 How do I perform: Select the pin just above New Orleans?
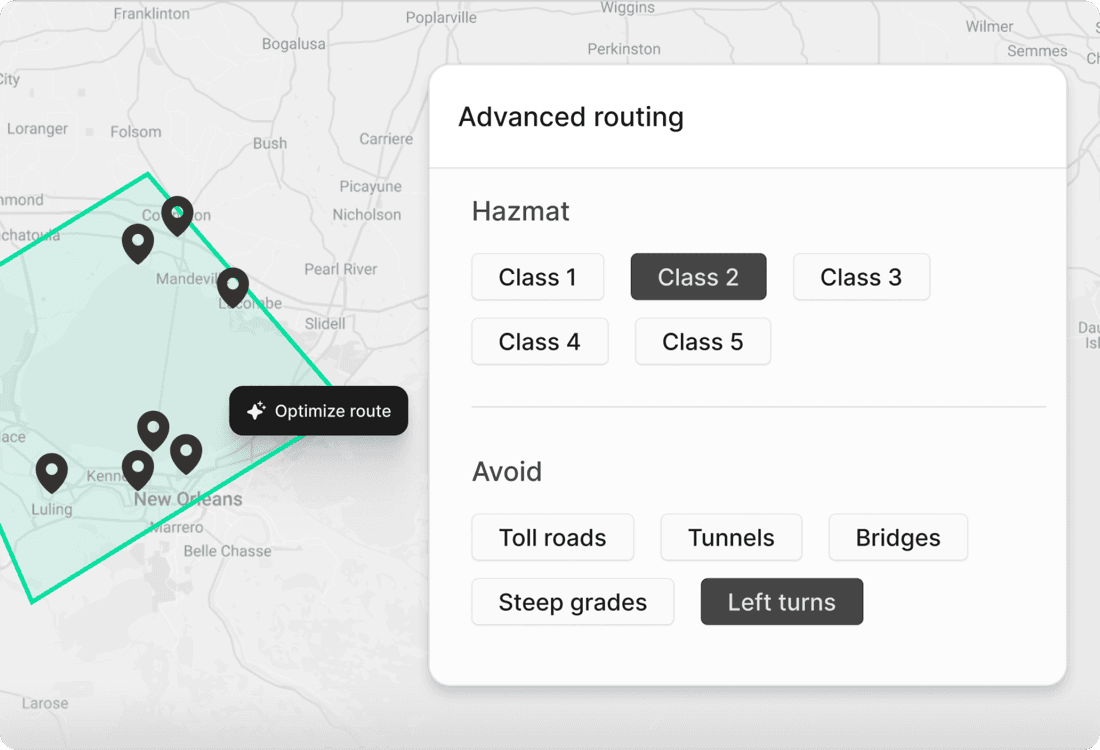pos(153,428)
